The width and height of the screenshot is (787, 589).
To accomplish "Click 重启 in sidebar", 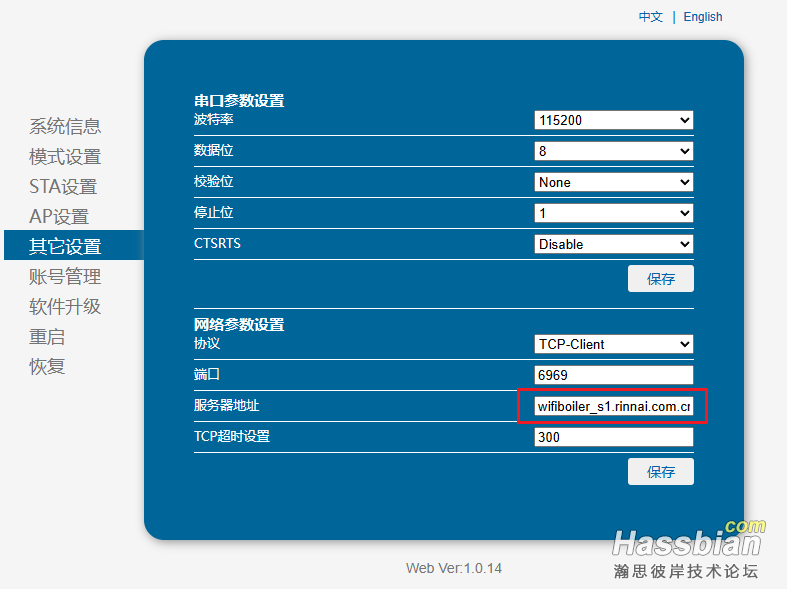I will click(47, 337).
